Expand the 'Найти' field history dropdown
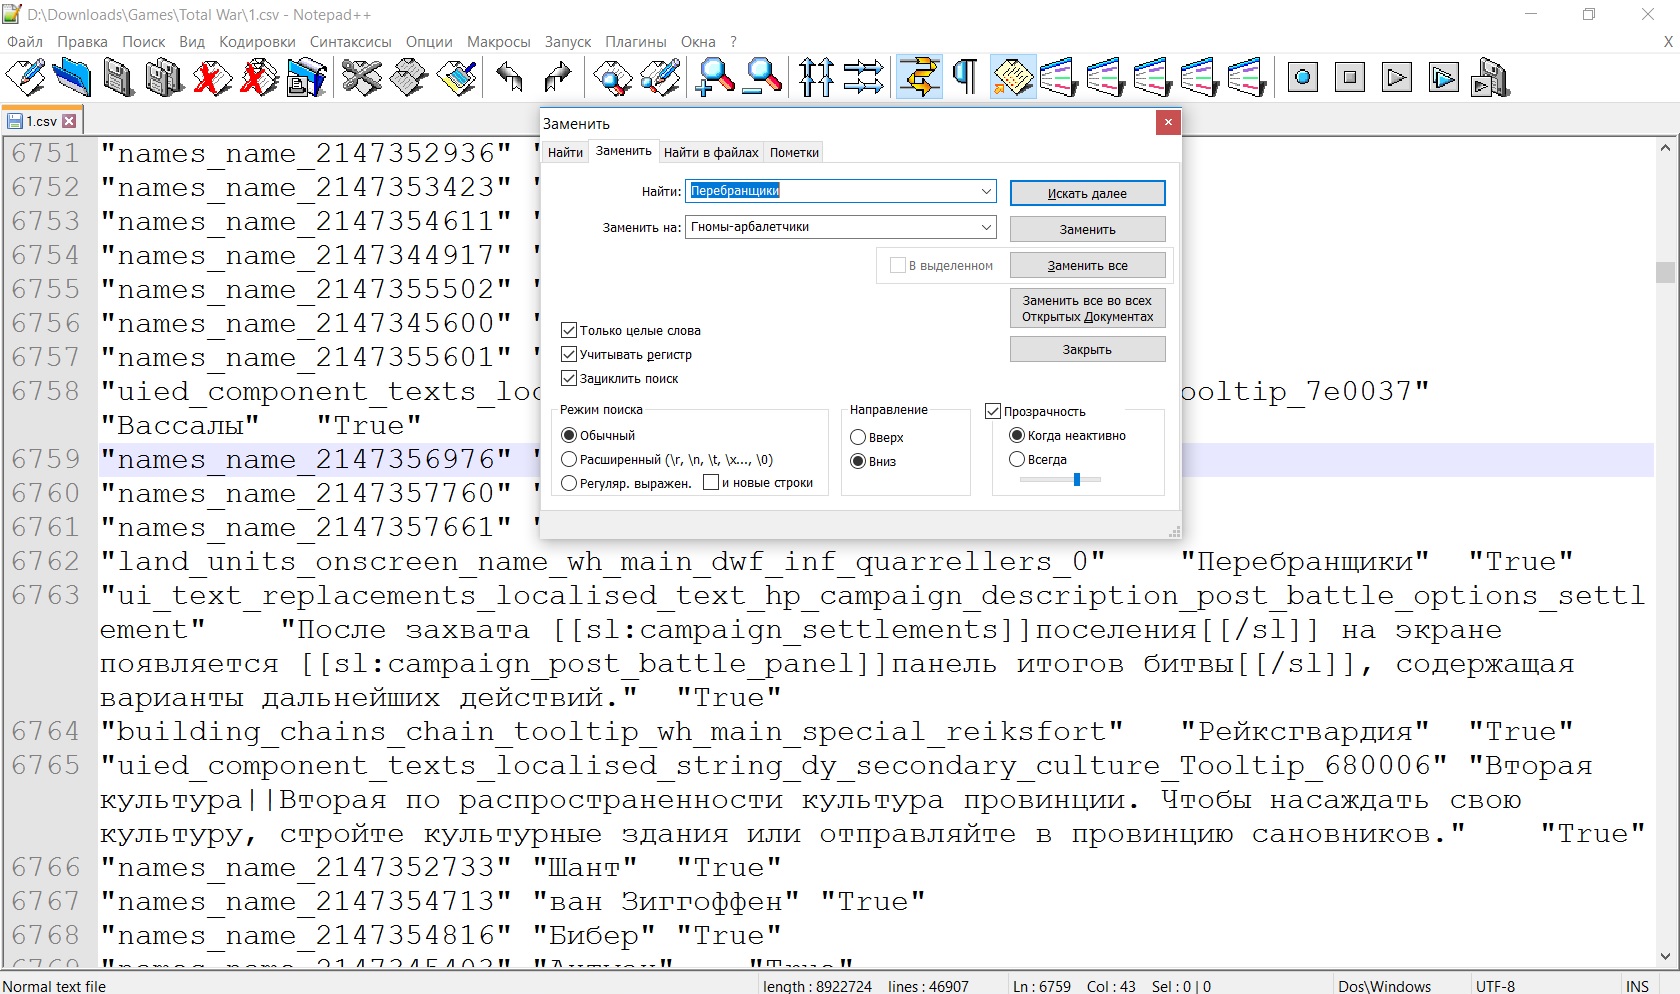 [986, 191]
